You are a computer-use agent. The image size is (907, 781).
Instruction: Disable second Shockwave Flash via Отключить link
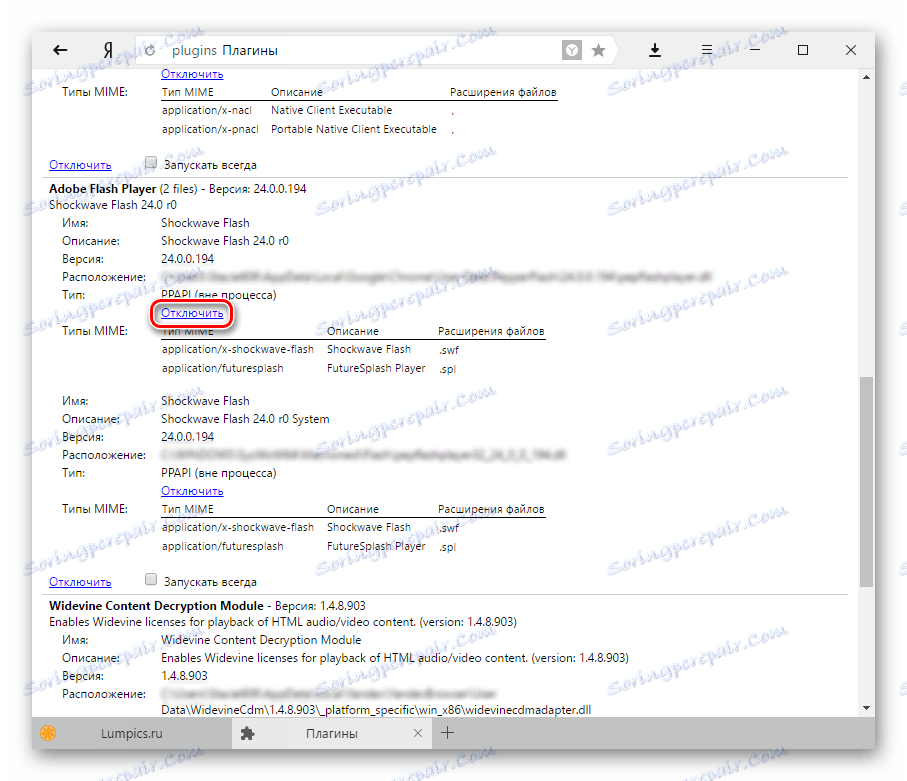click(x=191, y=490)
